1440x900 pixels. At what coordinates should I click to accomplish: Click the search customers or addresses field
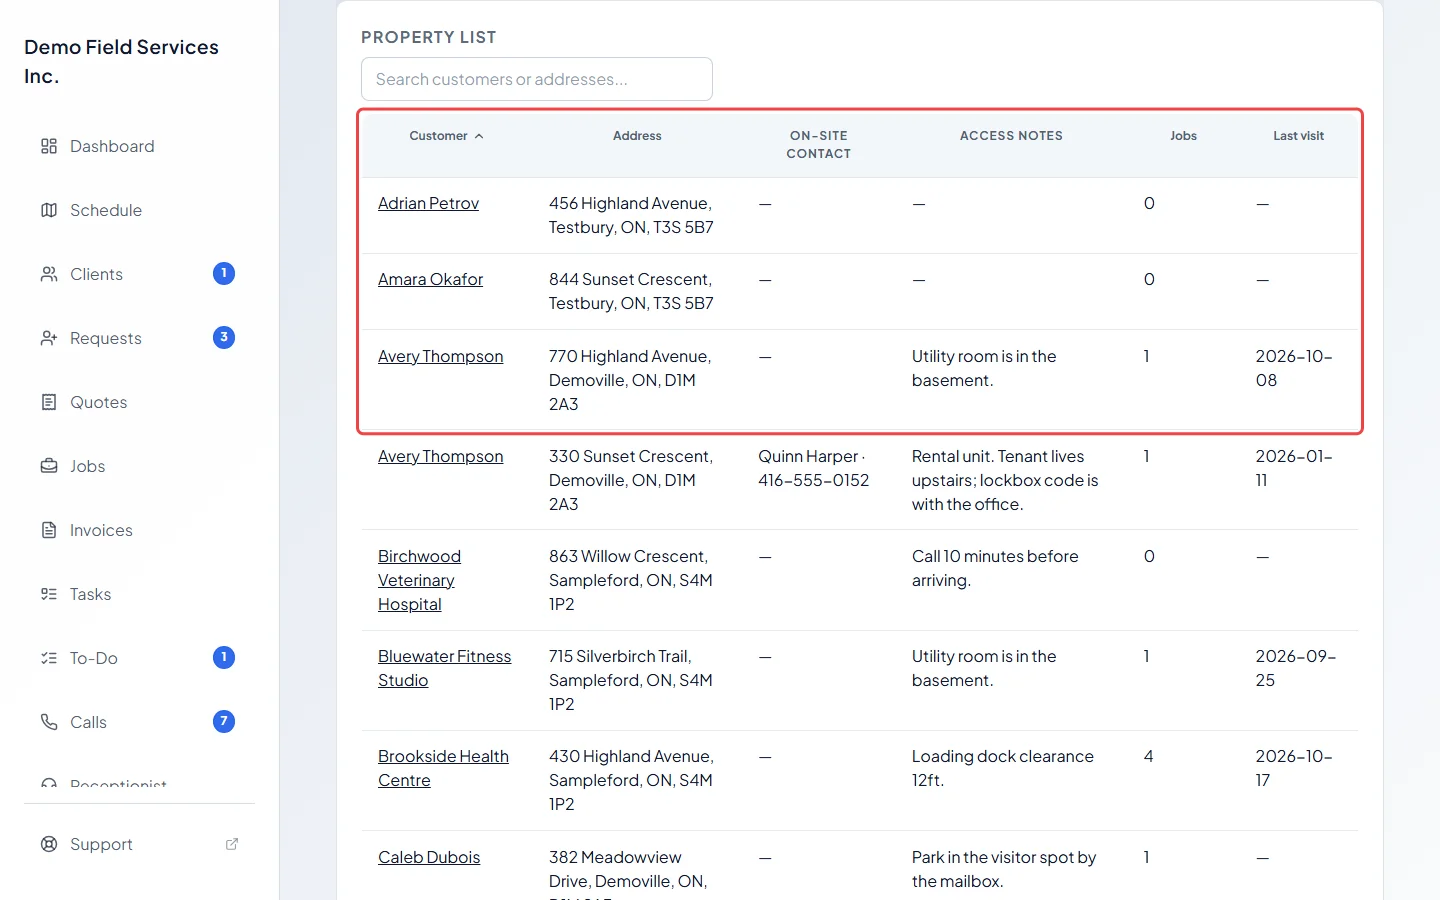pyautogui.click(x=537, y=79)
